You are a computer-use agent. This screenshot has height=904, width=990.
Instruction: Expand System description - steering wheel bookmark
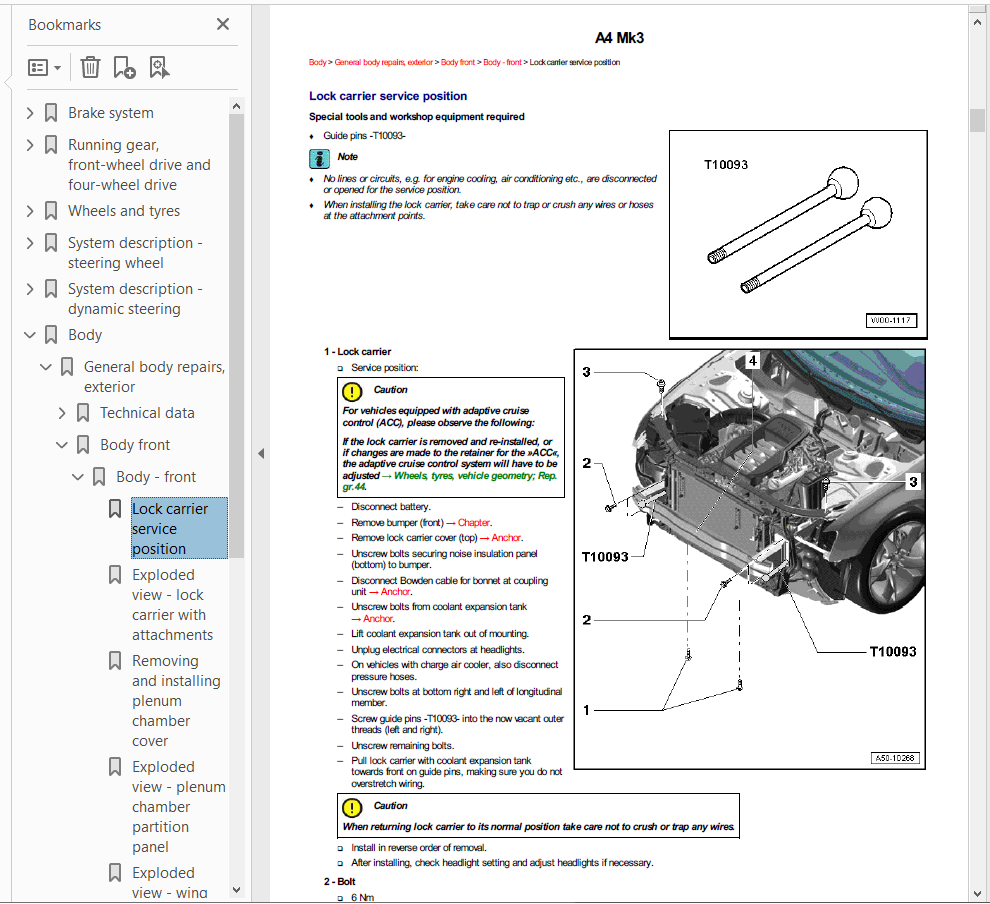[30, 243]
